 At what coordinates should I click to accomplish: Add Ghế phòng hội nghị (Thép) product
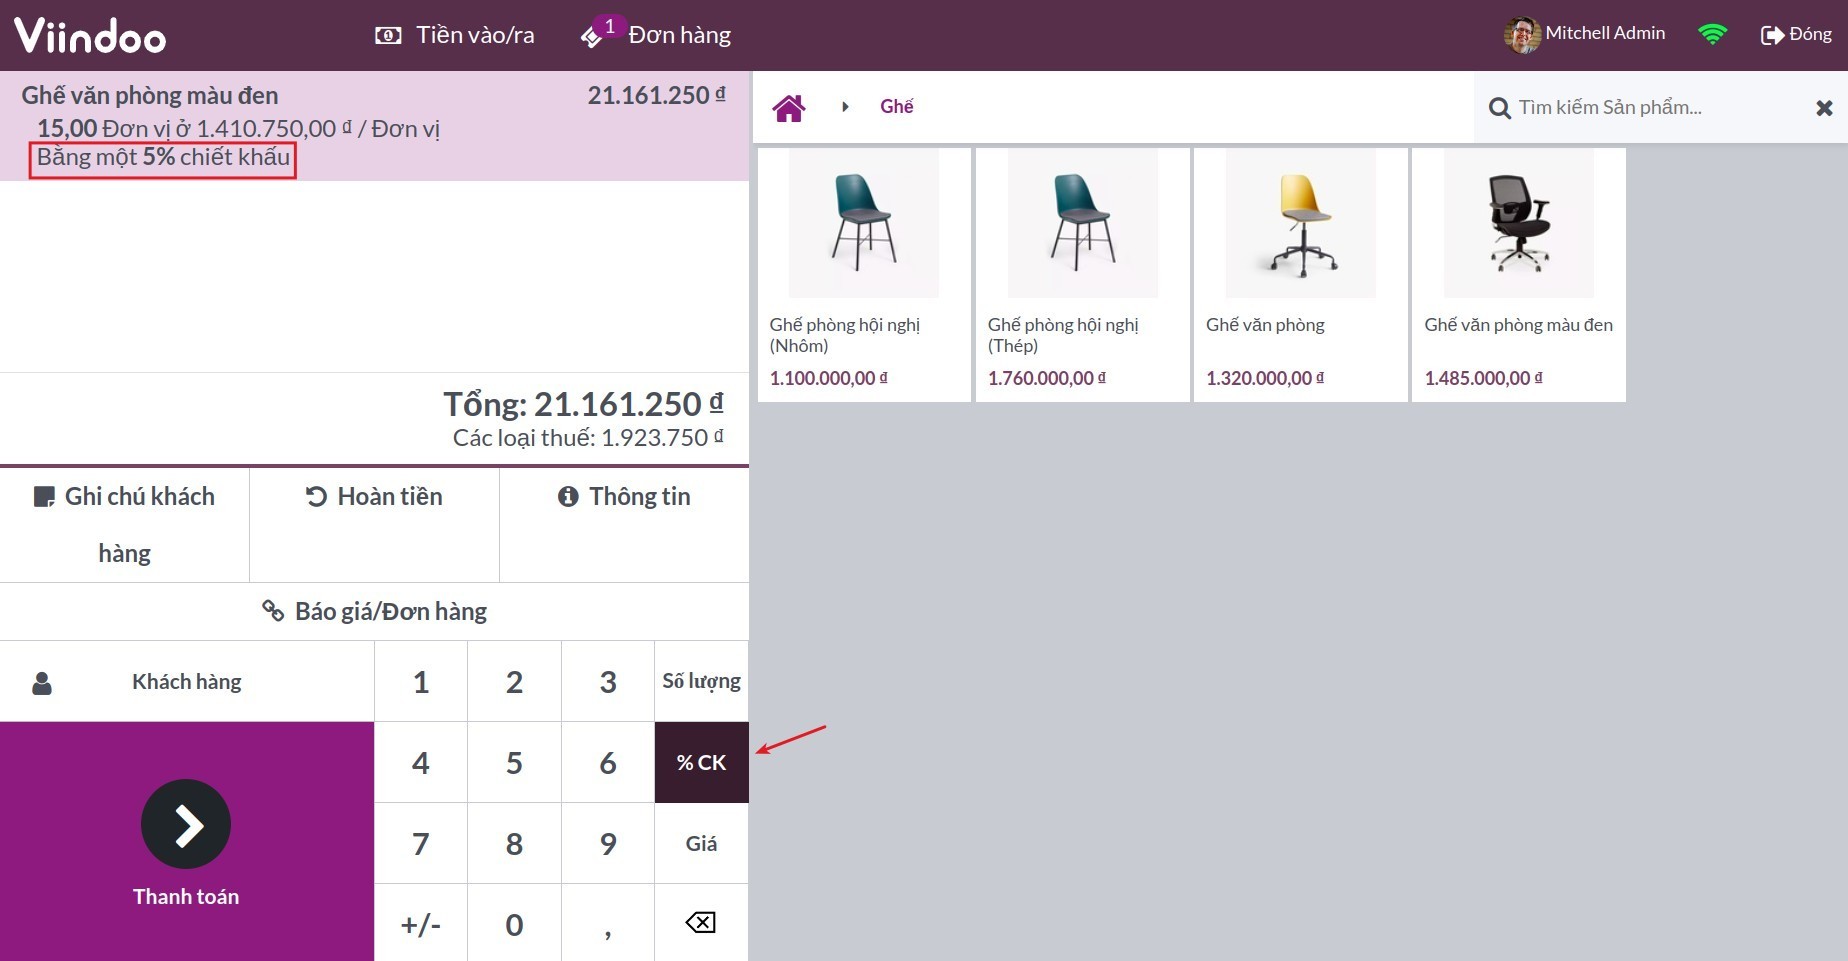coord(1083,275)
